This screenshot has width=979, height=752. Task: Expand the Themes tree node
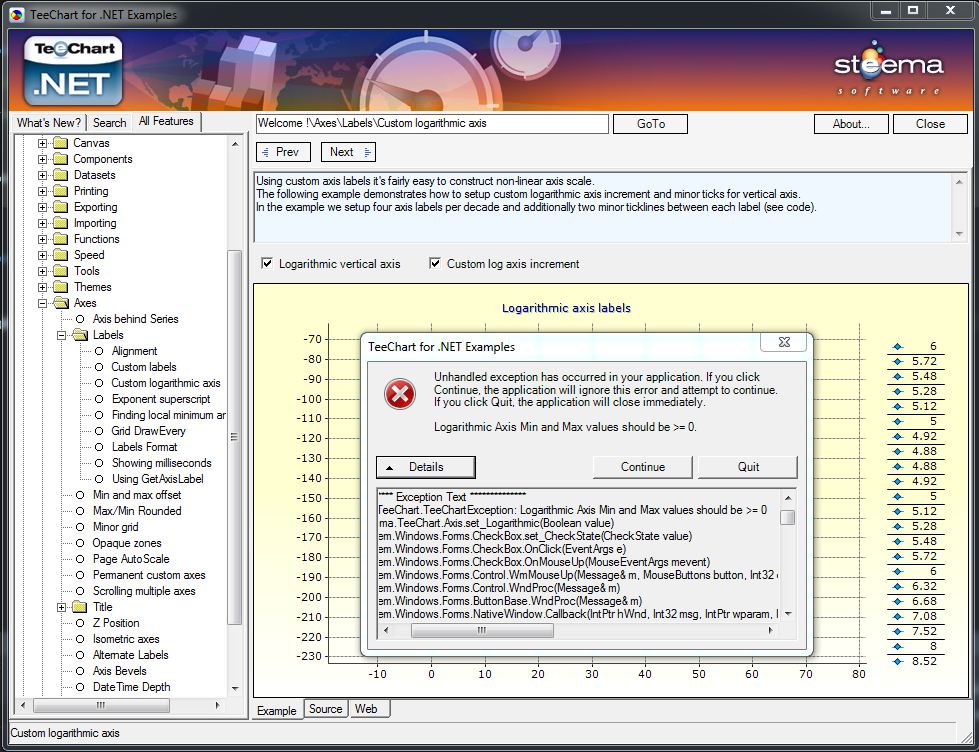42,287
